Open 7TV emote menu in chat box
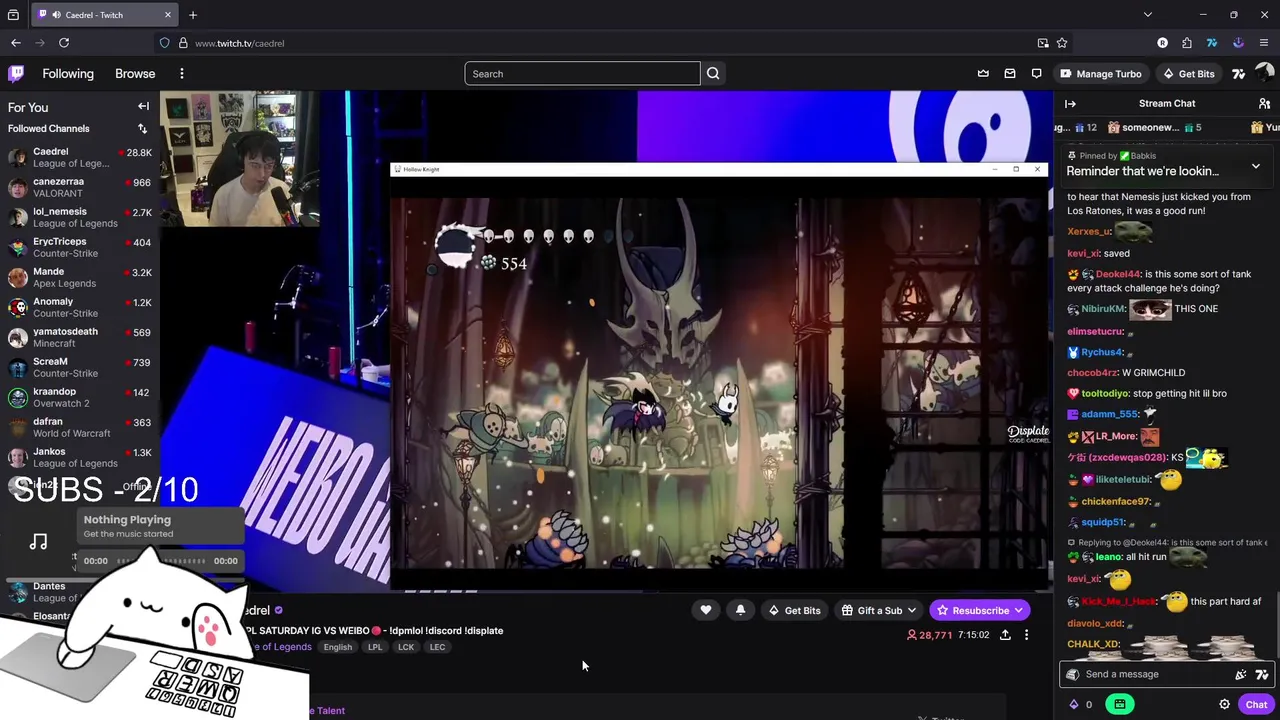 [x=1262, y=674]
